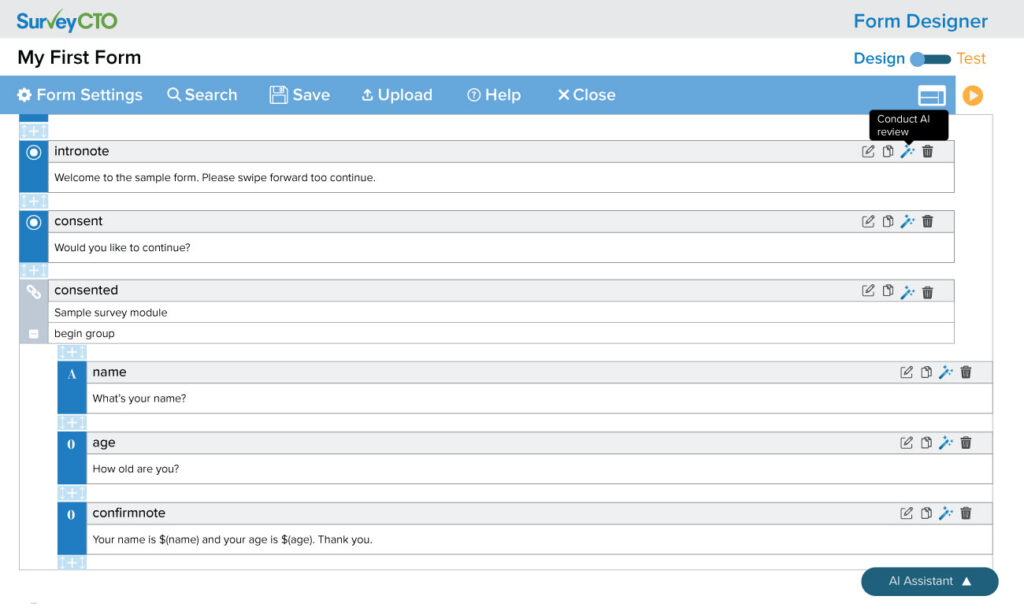The height and width of the screenshot is (611, 1024).
Task: Expand the AI Assistant panel
Action: coord(929,581)
